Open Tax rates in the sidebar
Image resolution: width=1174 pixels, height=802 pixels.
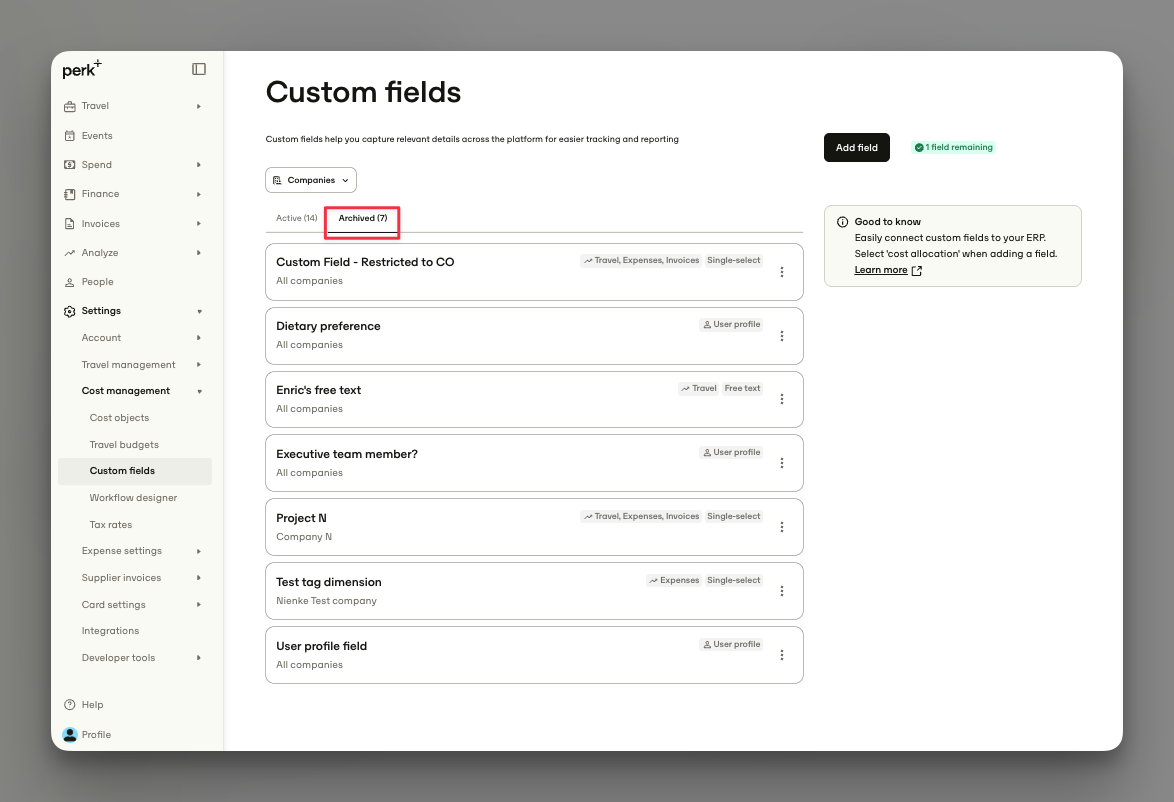tap(111, 525)
